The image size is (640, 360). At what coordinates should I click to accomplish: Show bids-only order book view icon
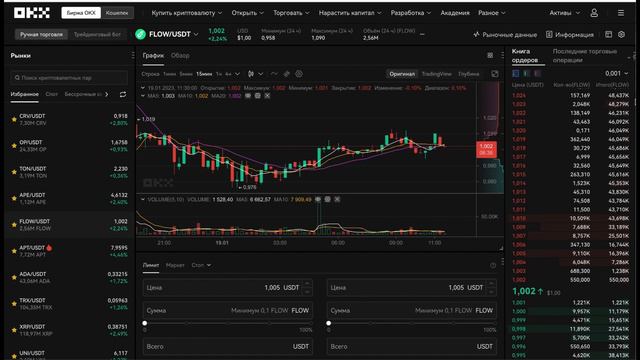click(527, 73)
